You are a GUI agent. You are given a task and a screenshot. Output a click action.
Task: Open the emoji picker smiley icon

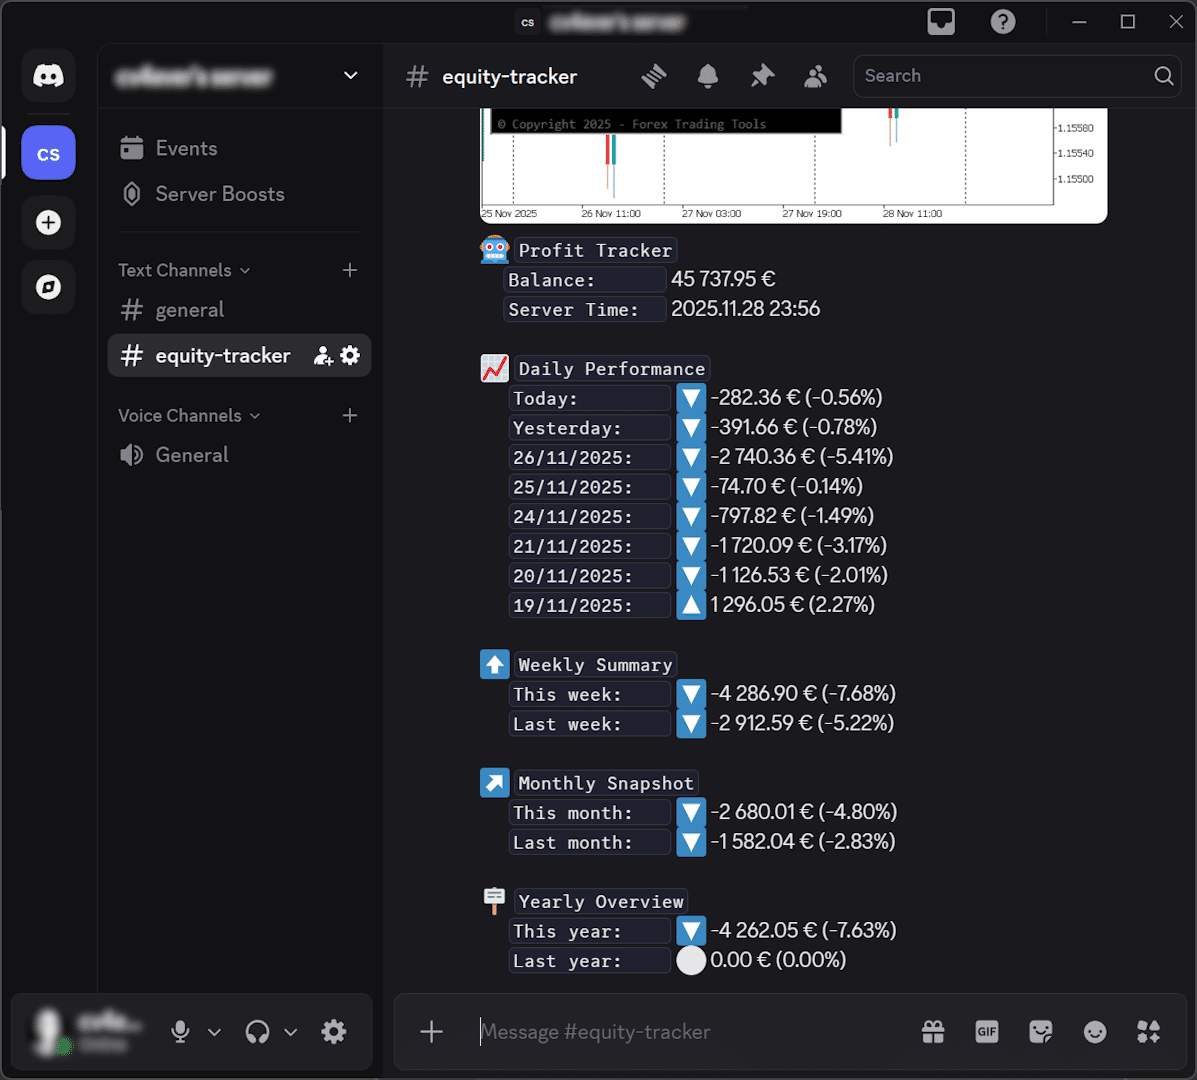point(1095,1032)
